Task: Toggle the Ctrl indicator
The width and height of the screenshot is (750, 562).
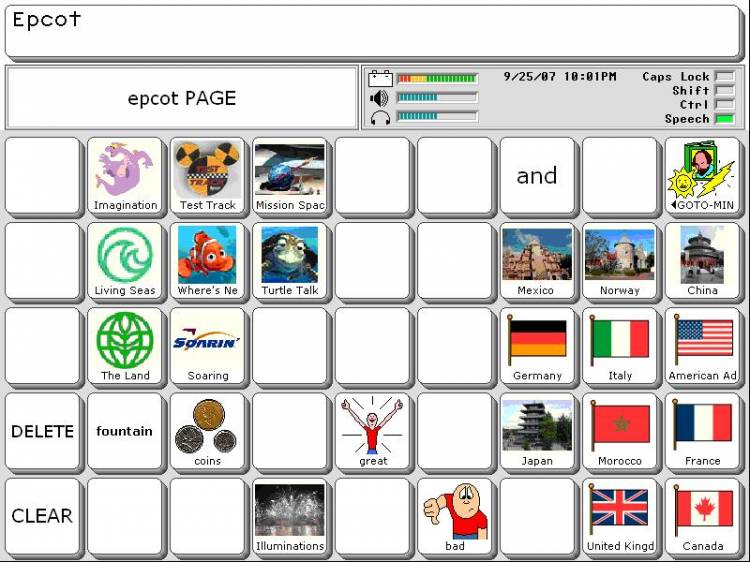Action: coord(724,104)
